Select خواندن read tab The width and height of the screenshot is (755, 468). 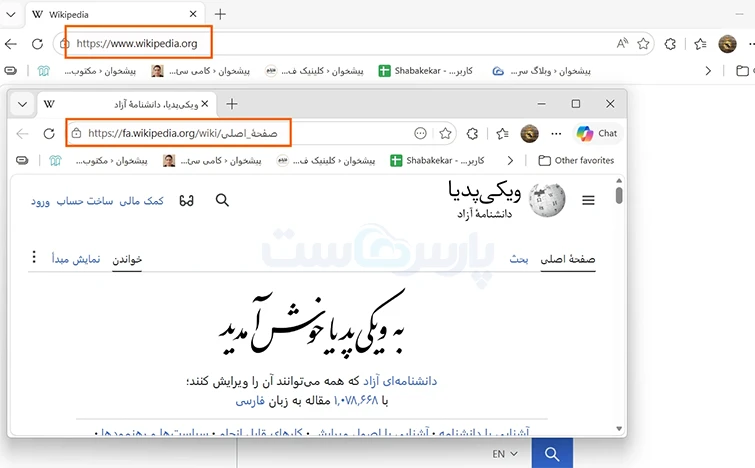[127, 260]
